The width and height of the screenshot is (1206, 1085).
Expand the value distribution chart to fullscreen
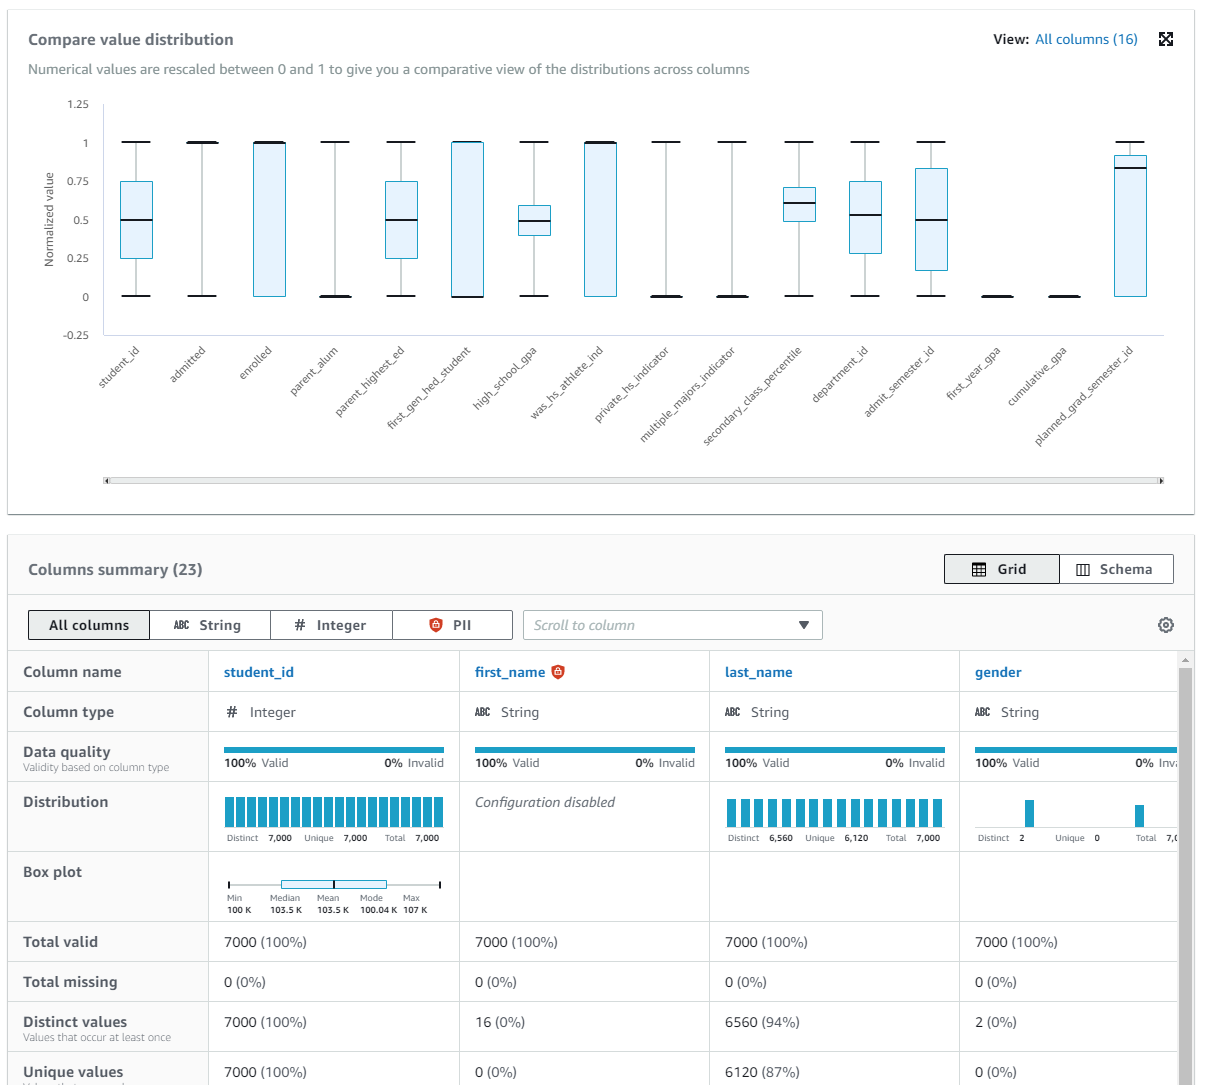tap(1166, 39)
